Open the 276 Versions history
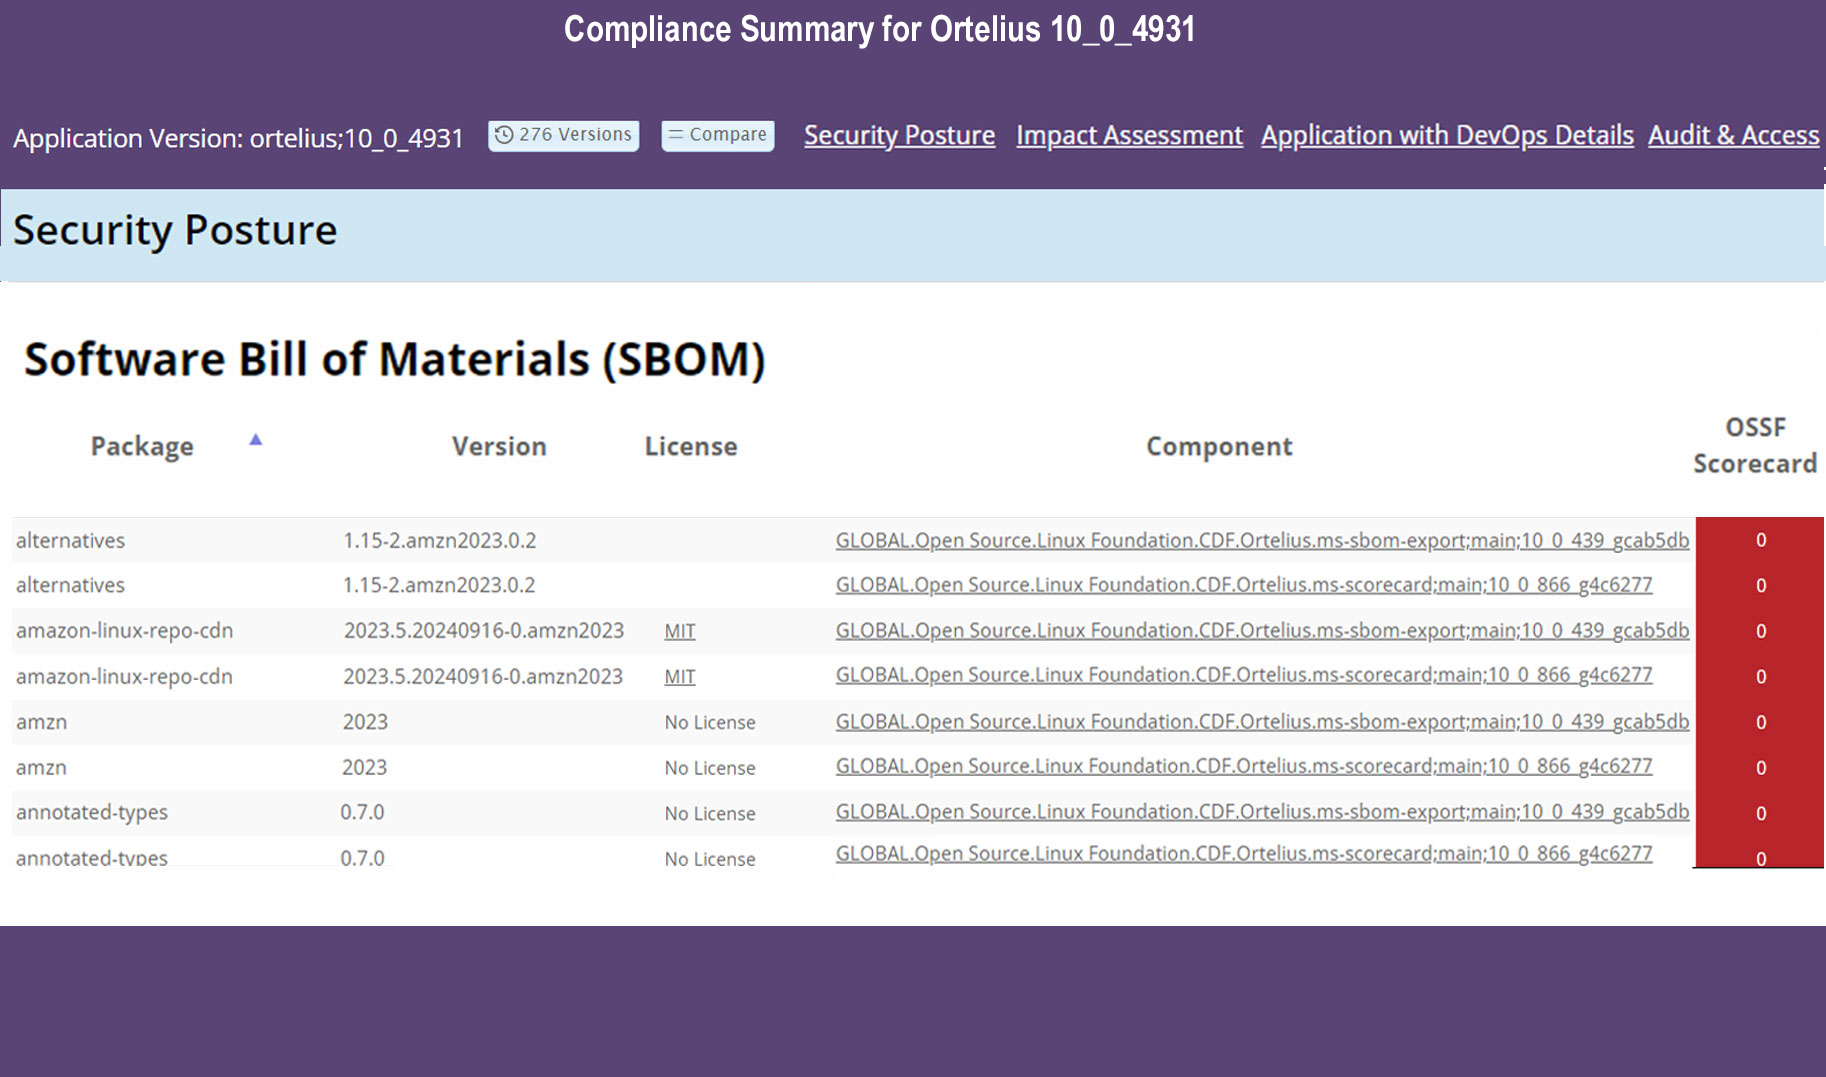This screenshot has width=1826, height=1077. click(563, 133)
